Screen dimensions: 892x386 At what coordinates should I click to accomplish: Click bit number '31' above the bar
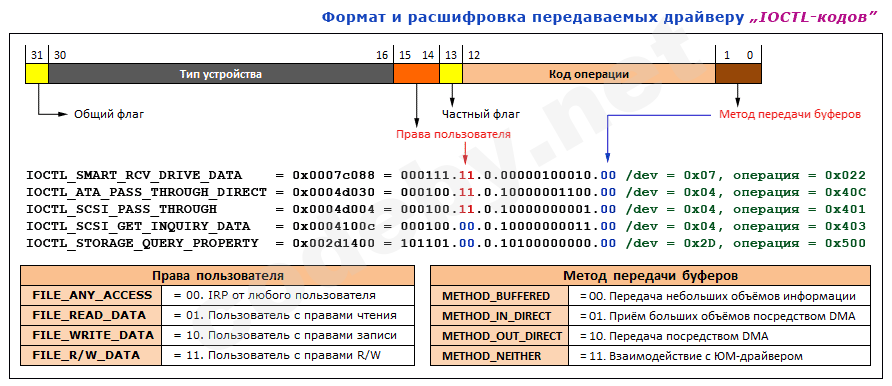pyautogui.click(x=37, y=55)
